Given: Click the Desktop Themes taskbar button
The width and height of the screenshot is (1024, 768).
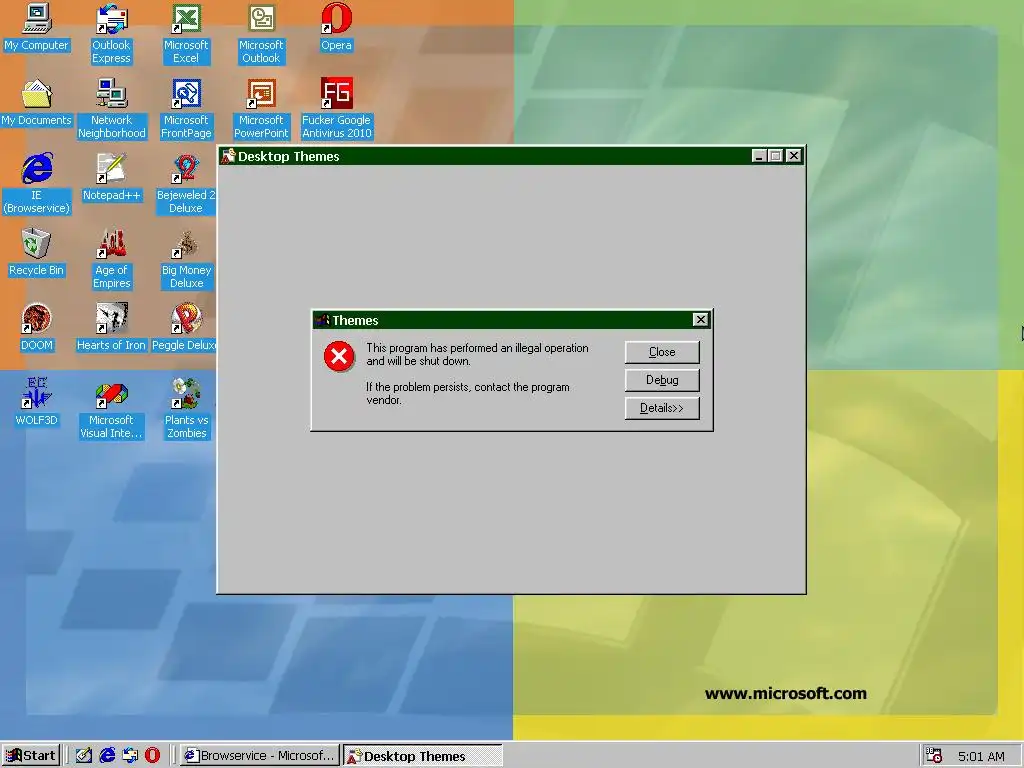Looking at the screenshot, I should 423,756.
